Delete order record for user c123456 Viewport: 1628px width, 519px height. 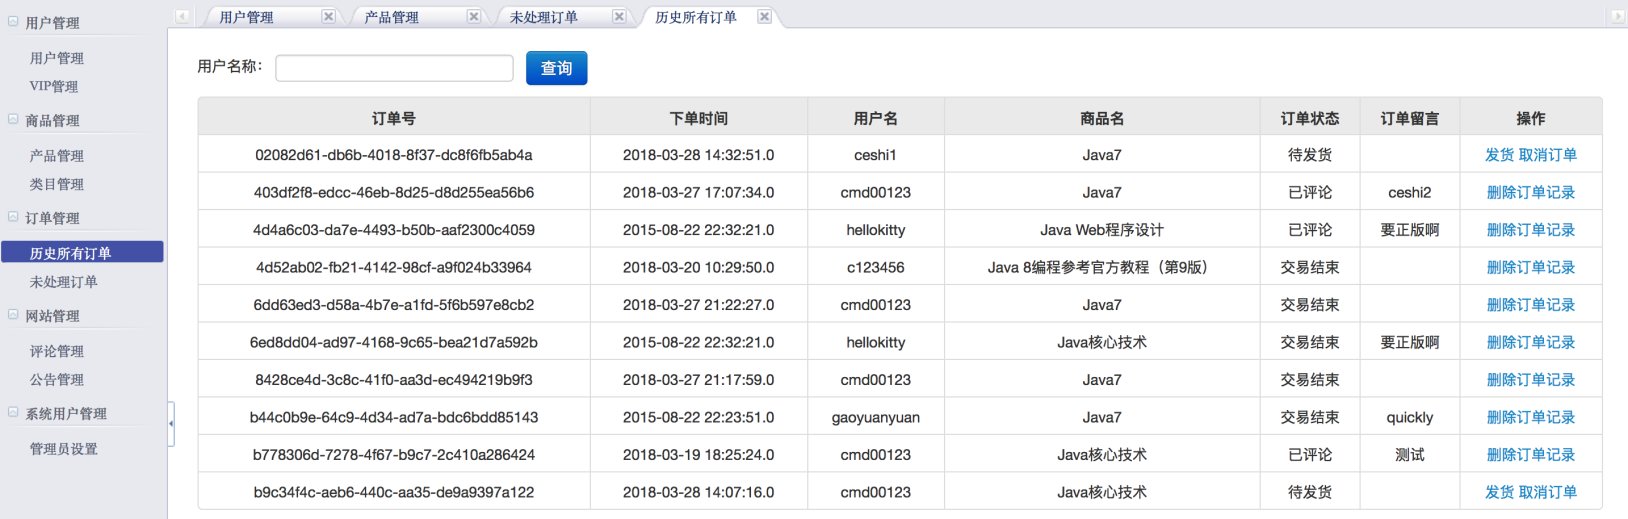1531,267
